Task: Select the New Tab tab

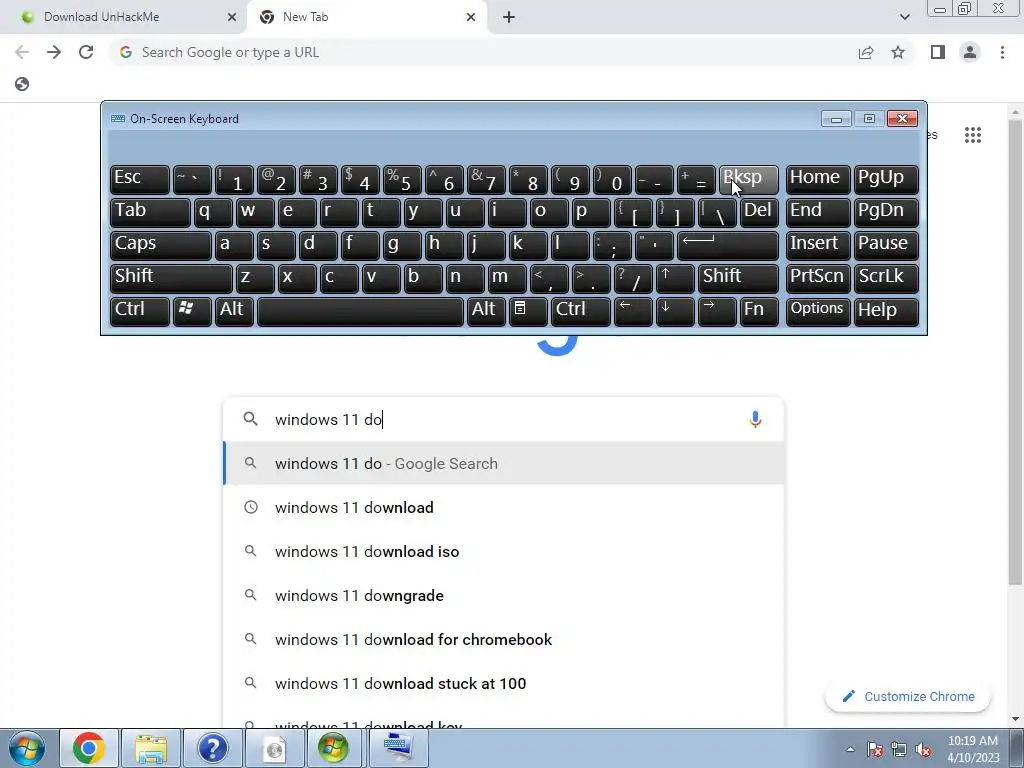Action: 367,17
